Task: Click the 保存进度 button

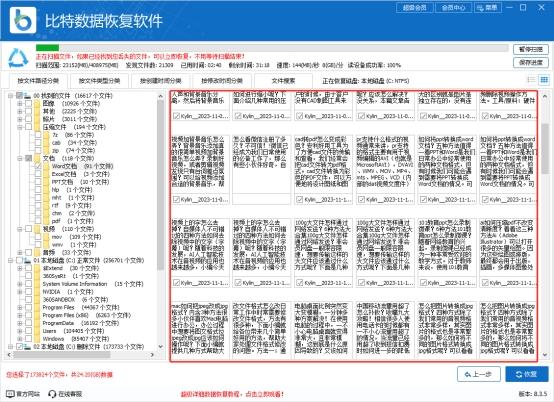Action: 531,63
